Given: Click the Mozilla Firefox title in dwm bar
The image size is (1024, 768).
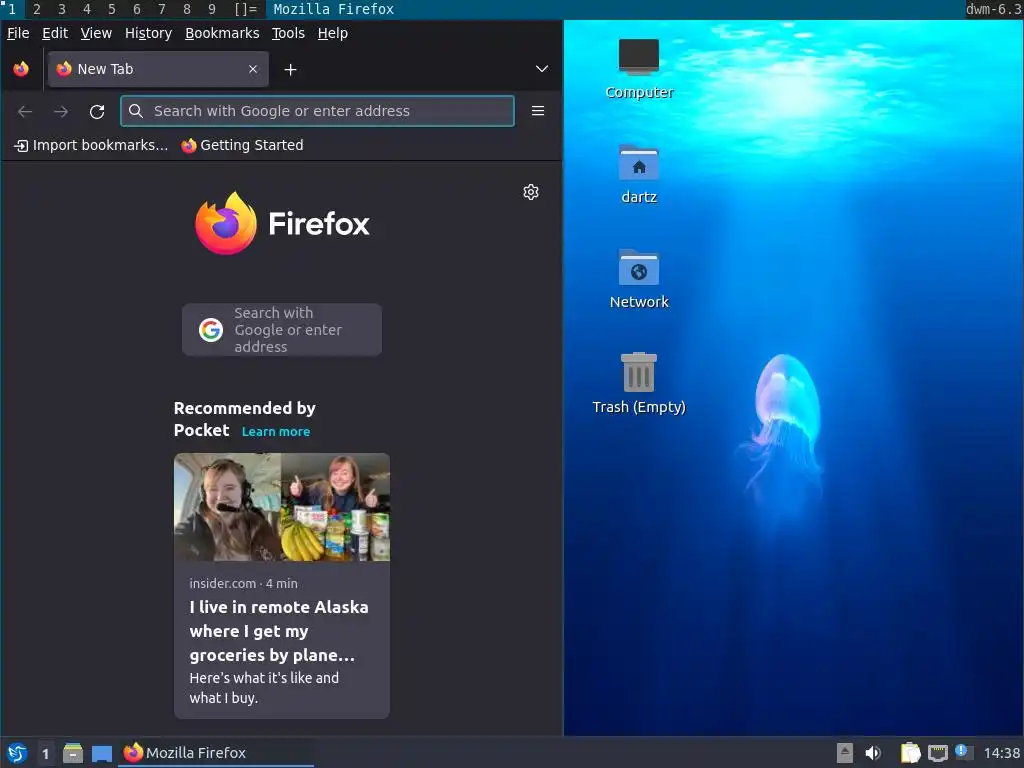Looking at the screenshot, I should (334, 9).
